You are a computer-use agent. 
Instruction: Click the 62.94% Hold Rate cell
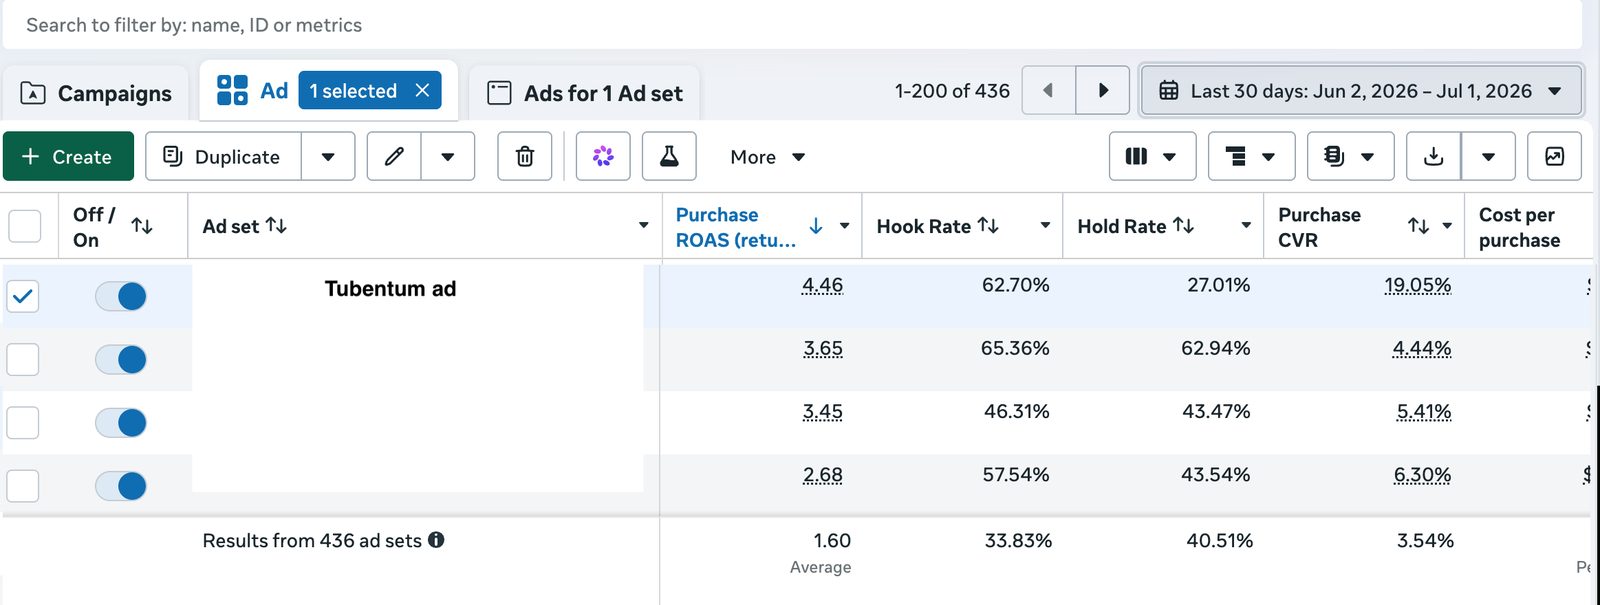[1215, 348]
